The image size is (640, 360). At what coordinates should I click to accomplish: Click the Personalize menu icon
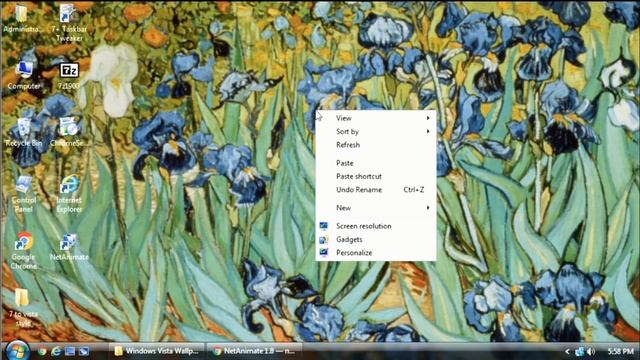coord(324,253)
